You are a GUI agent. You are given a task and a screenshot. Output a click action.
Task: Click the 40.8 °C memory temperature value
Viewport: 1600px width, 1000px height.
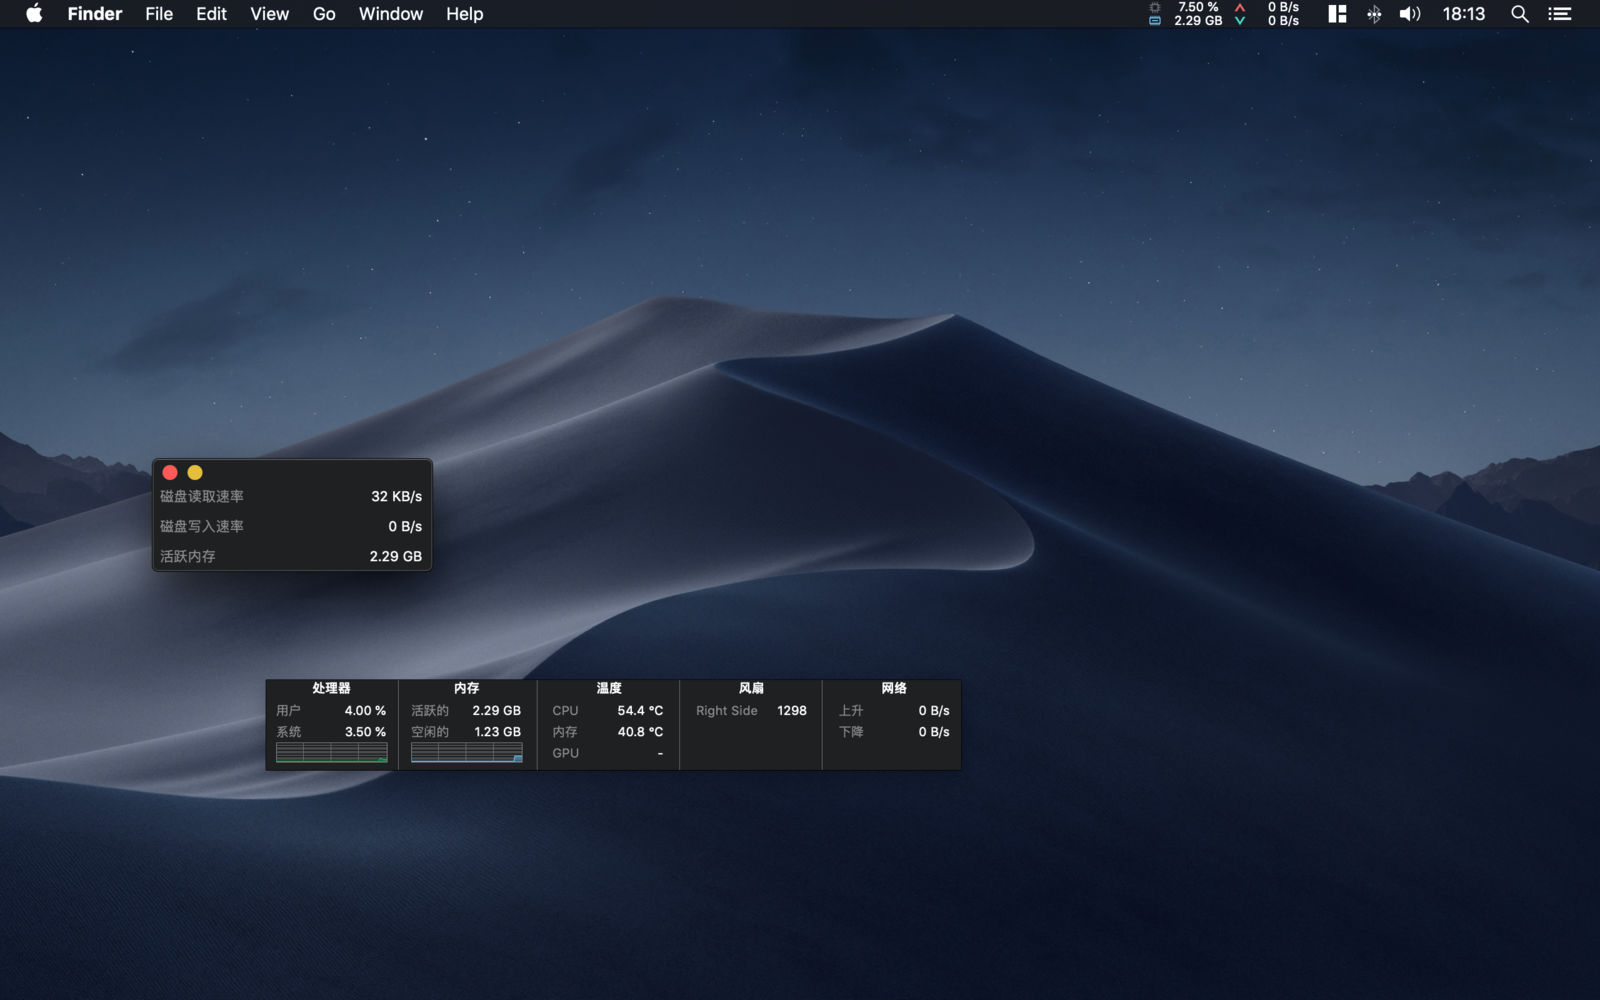[640, 732]
